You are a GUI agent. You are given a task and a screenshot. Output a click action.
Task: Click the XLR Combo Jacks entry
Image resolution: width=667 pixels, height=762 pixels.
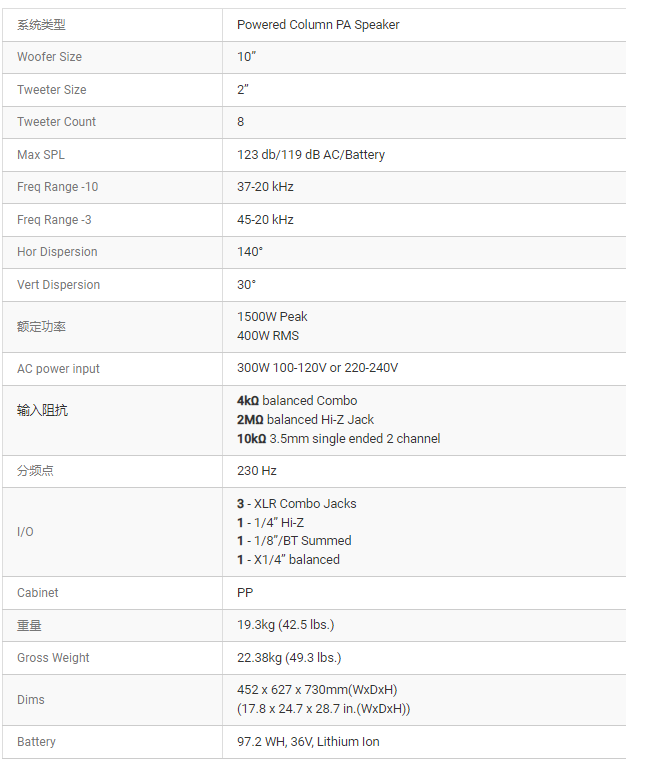coord(296,504)
